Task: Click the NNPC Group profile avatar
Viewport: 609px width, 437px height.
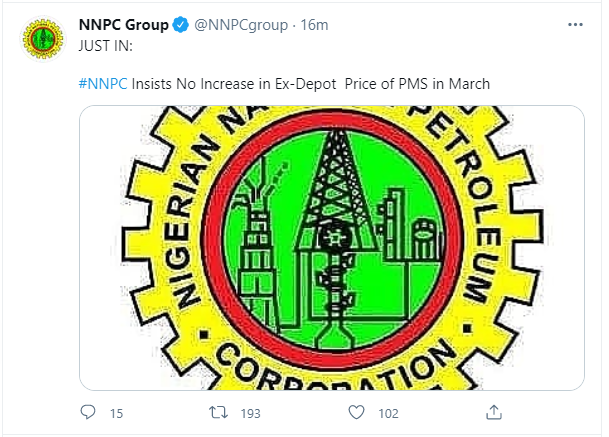Action: [41, 39]
